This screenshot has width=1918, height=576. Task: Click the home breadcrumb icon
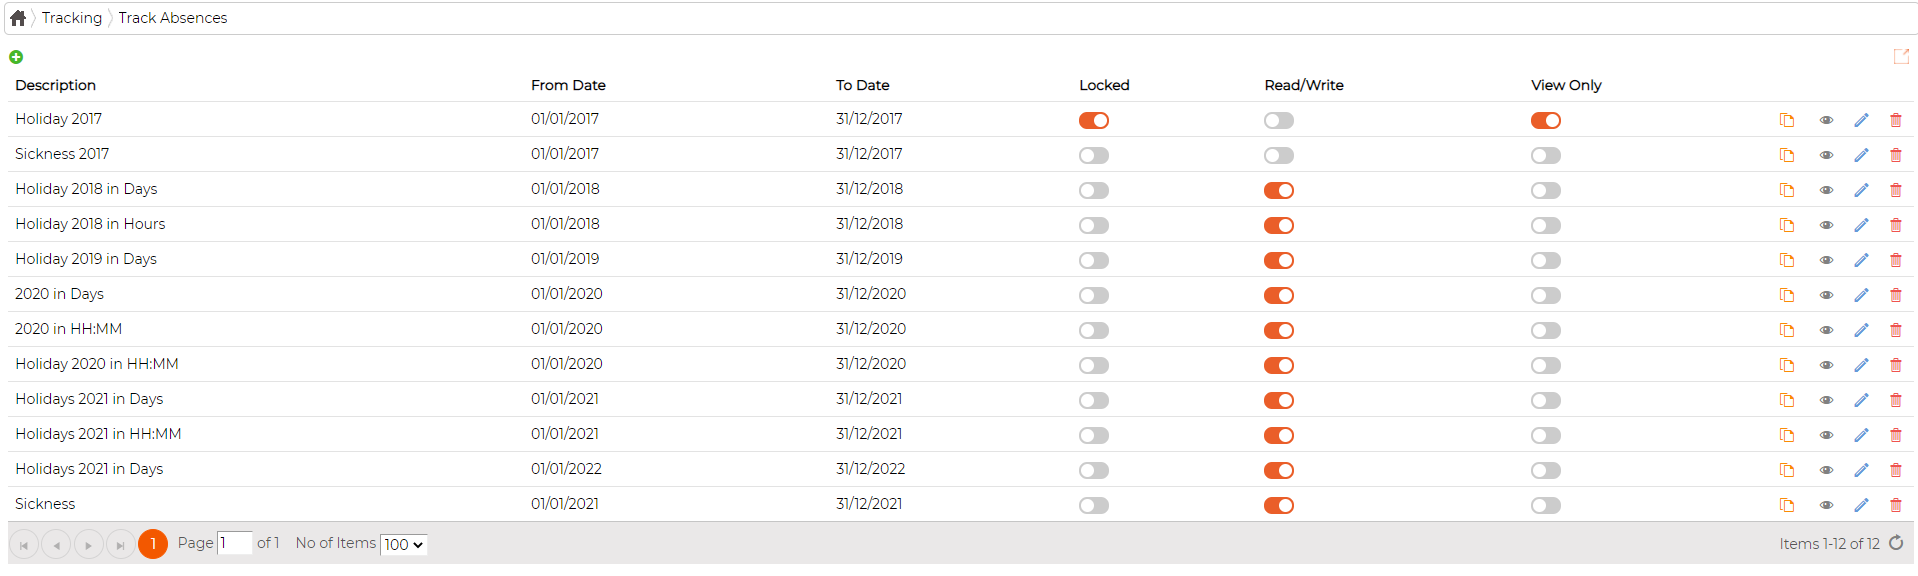(18, 18)
